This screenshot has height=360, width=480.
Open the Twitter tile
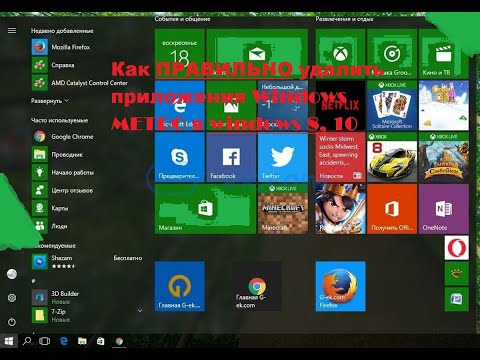283,157
